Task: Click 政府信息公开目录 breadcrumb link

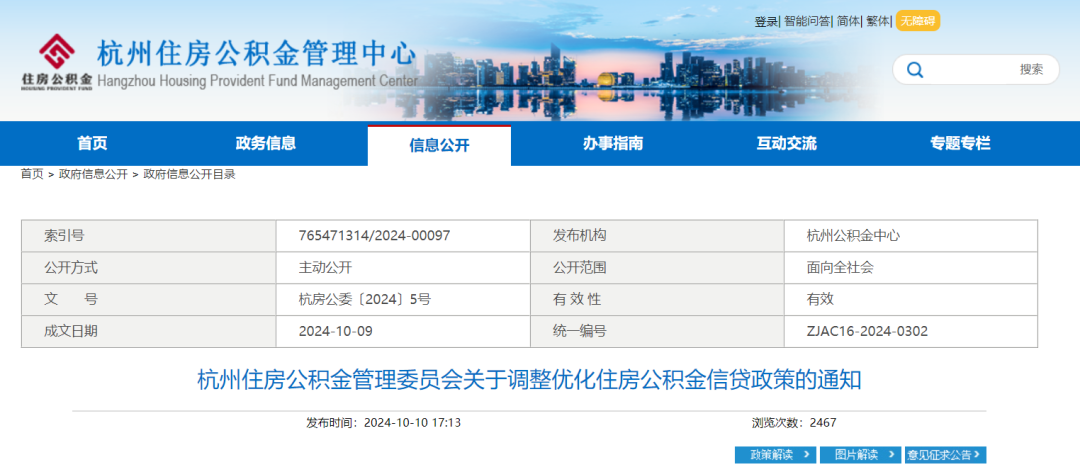Action: click(x=189, y=174)
